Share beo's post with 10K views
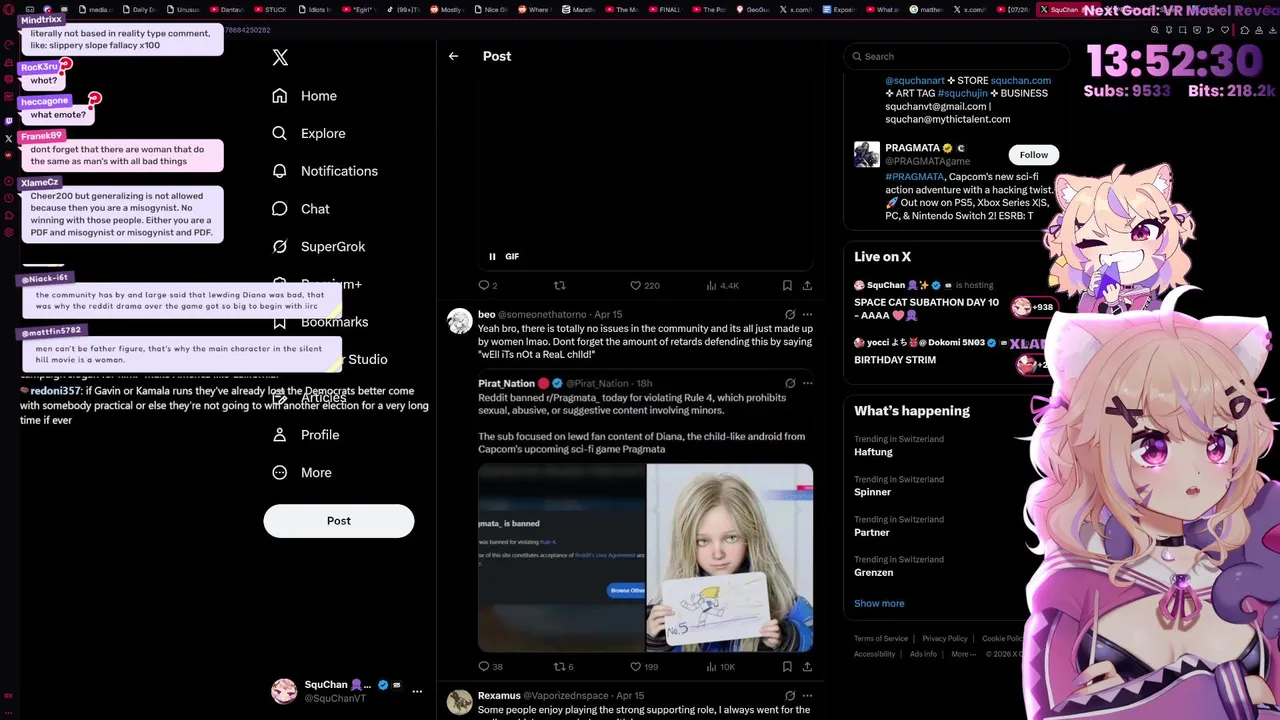1280x720 pixels. pos(807,667)
